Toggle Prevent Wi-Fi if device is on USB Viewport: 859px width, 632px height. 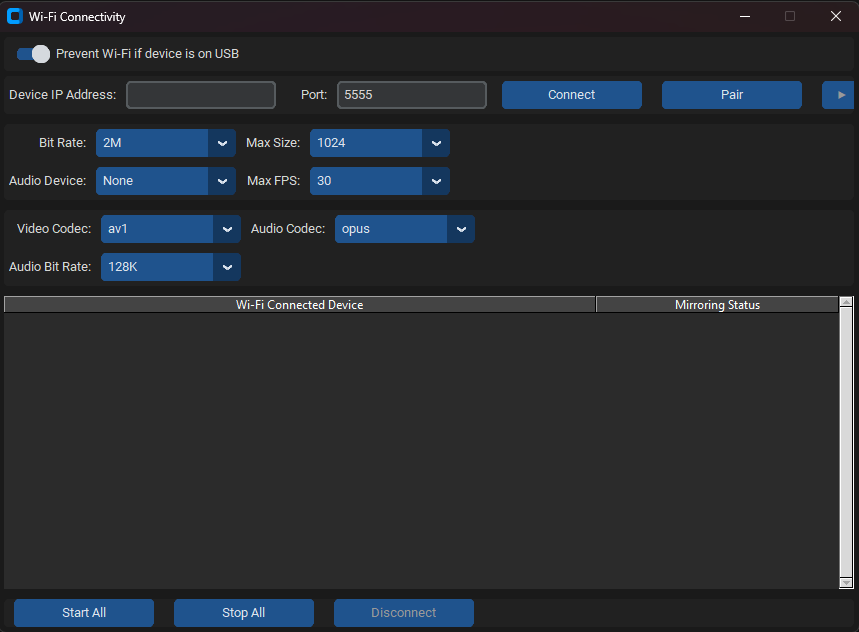[33, 54]
